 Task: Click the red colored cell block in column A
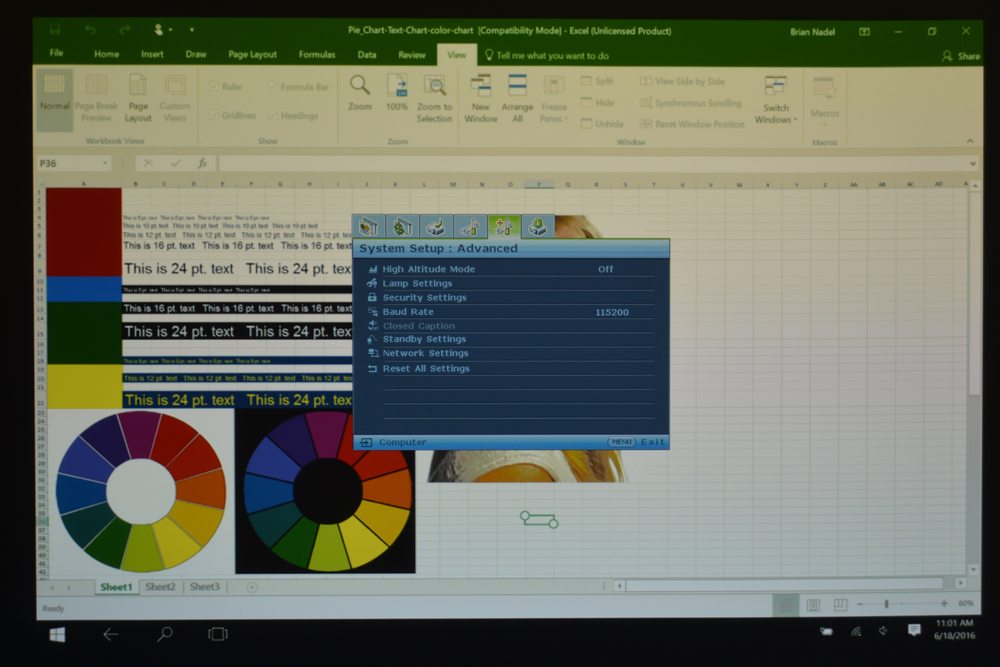pyautogui.click(x=84, y=231)
